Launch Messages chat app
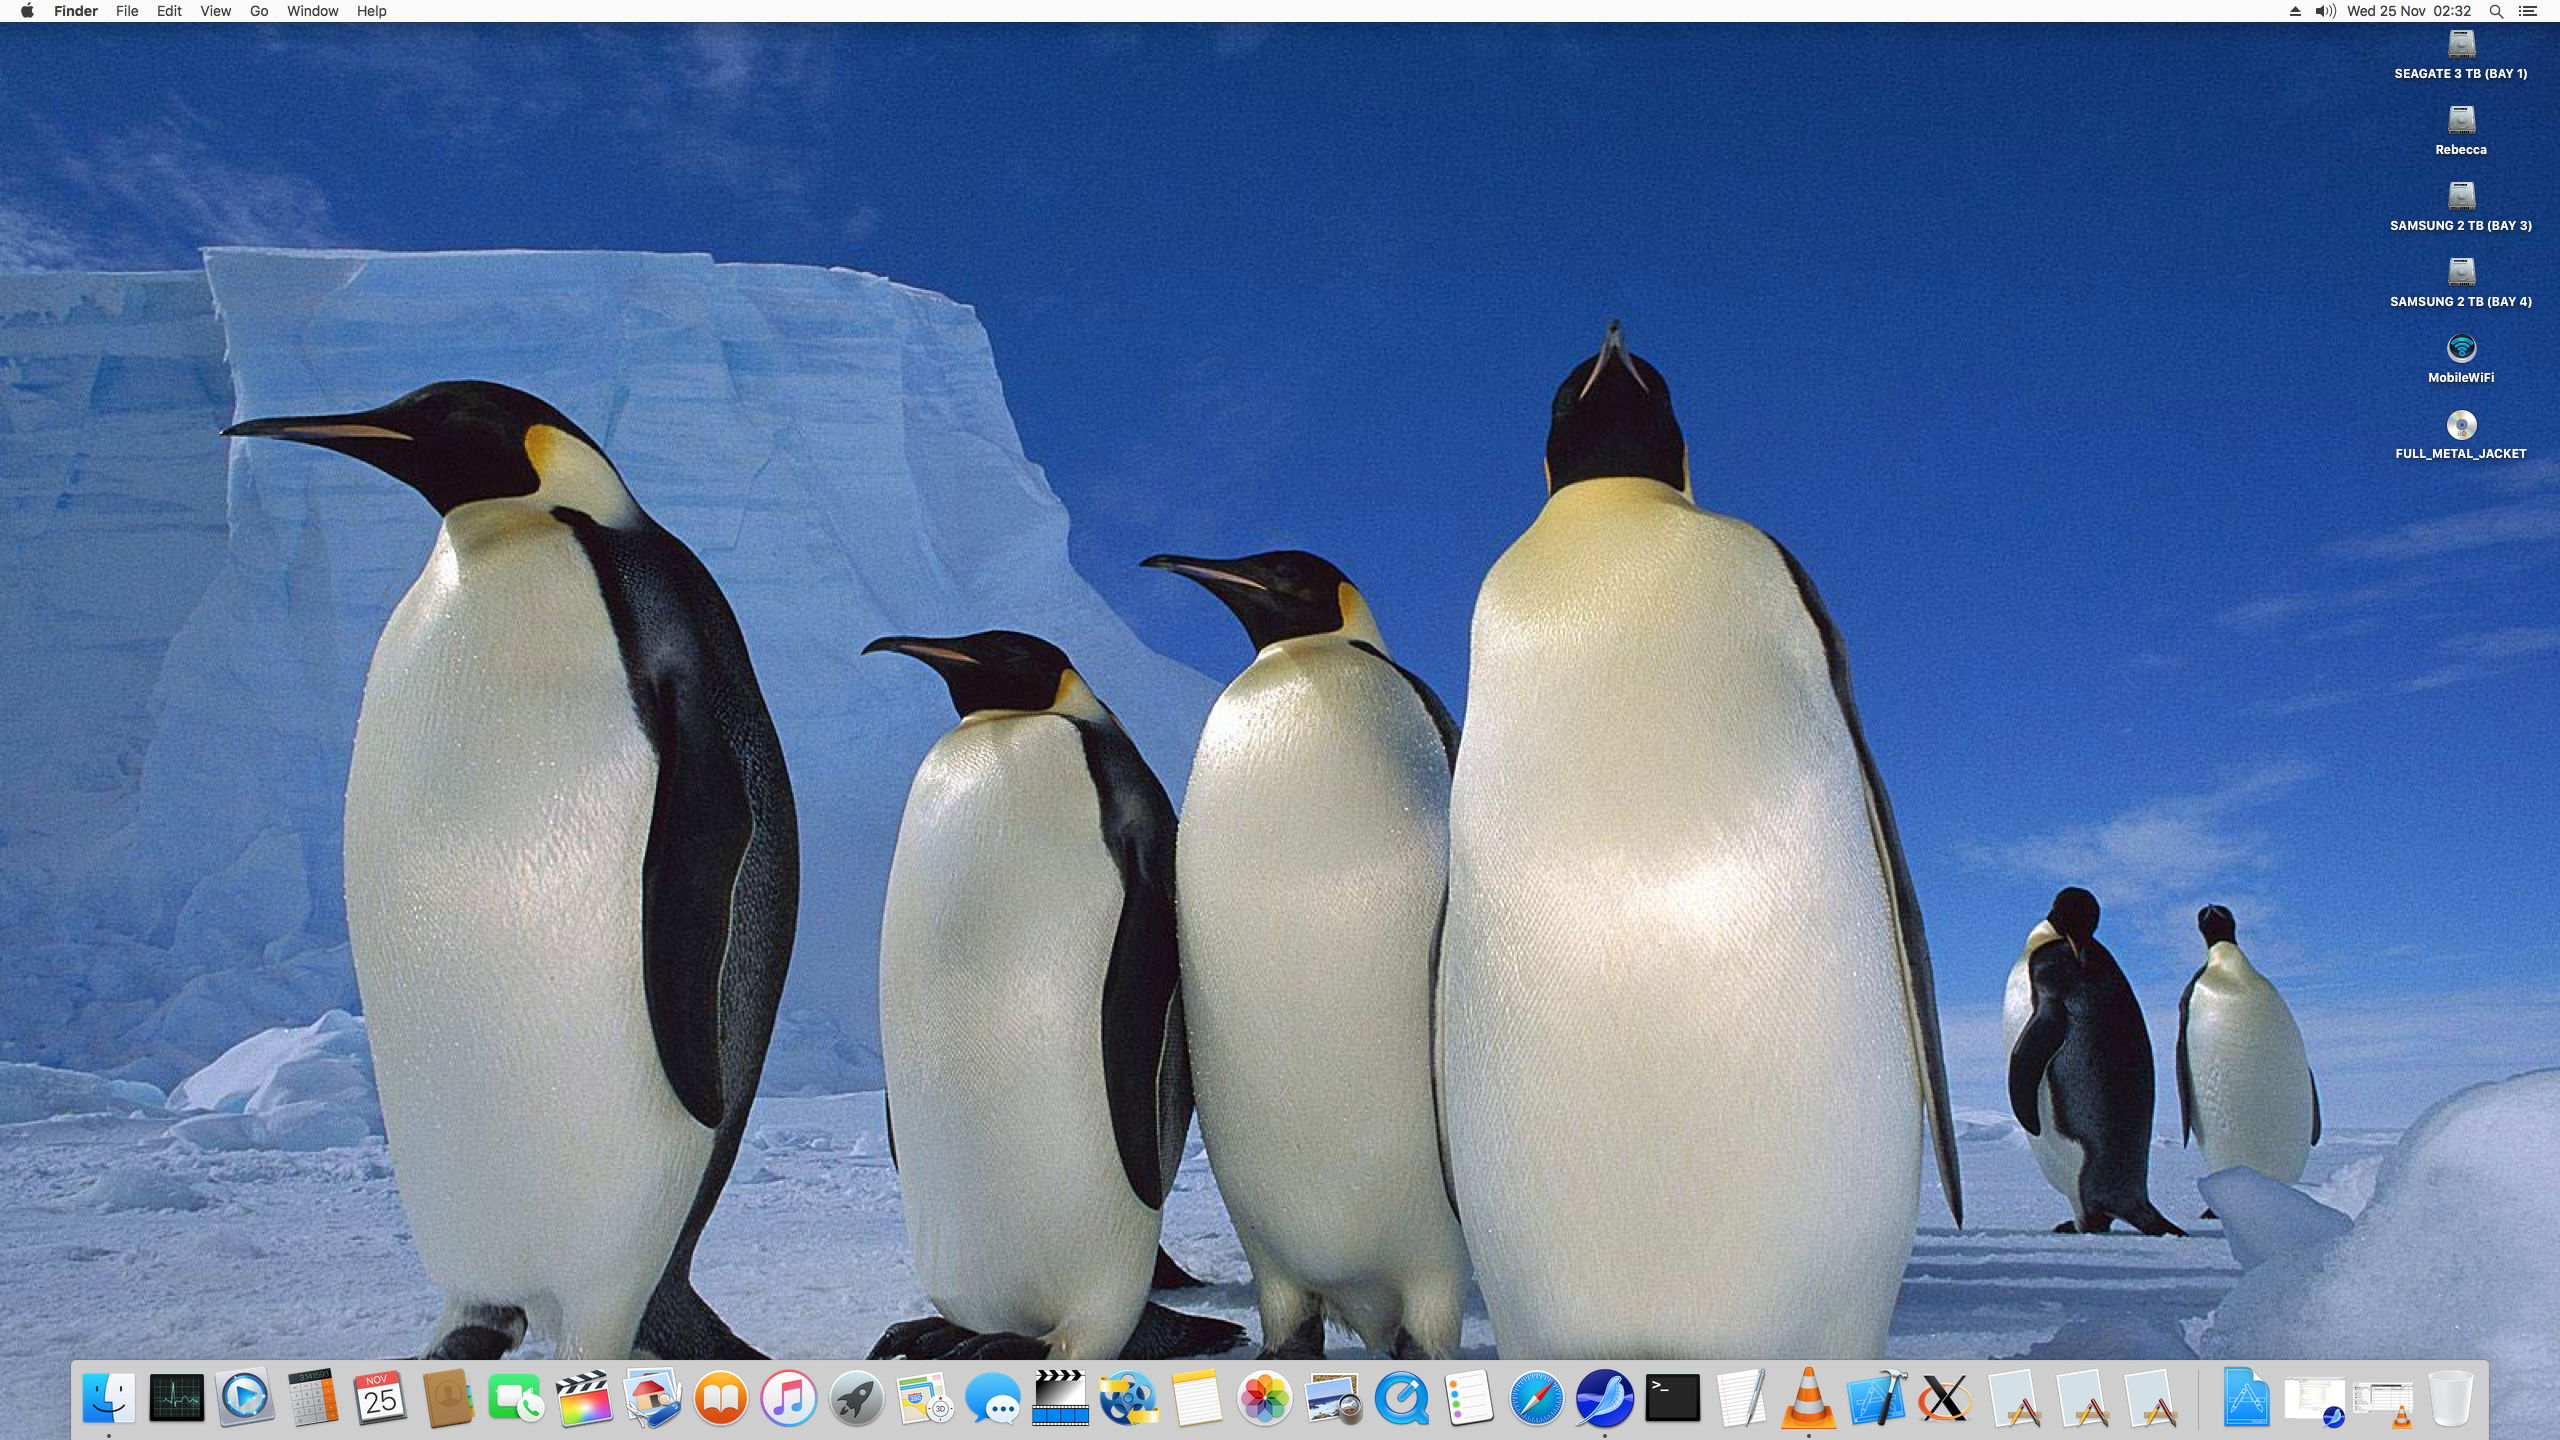The image size is (2560, 1440). (993, 1397)
